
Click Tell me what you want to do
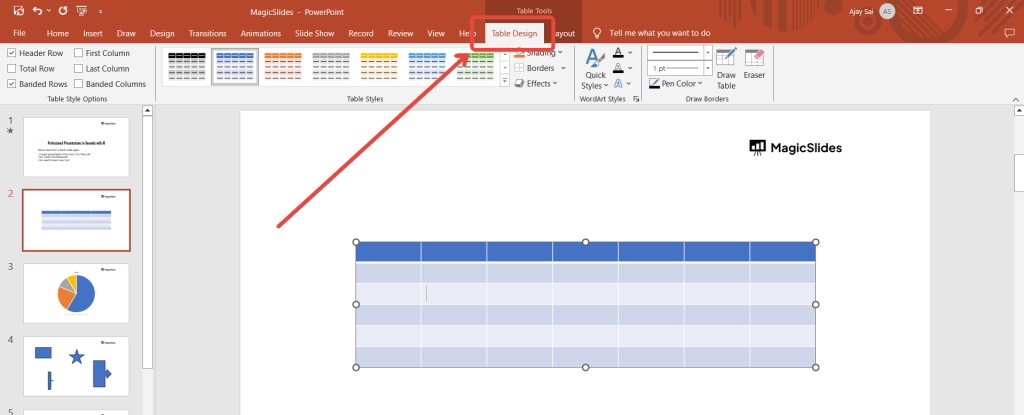660,33
